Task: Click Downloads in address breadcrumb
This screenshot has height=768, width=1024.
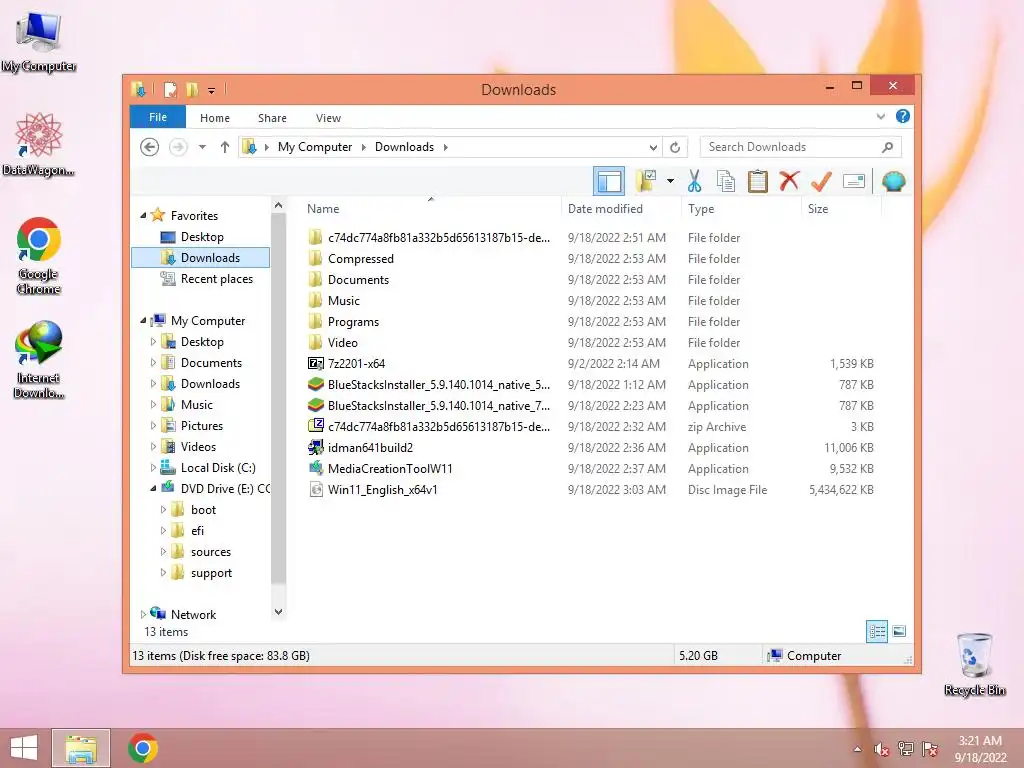Action: pos(404,147)
